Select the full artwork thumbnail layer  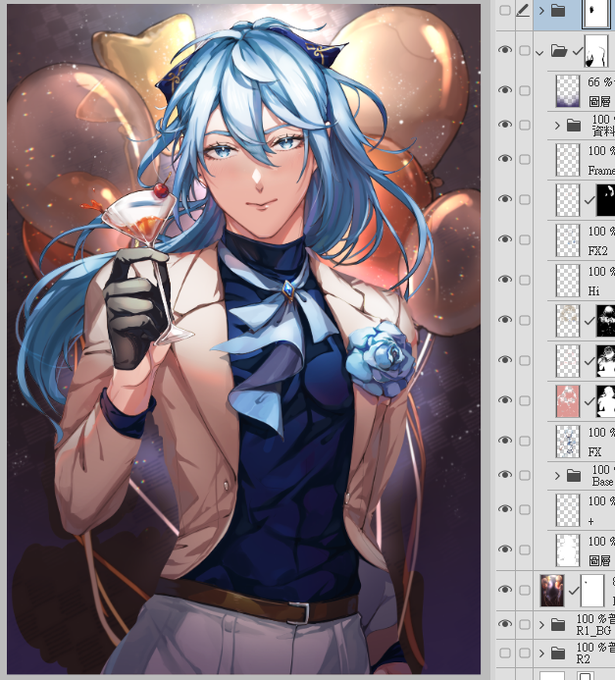point(552,590)
